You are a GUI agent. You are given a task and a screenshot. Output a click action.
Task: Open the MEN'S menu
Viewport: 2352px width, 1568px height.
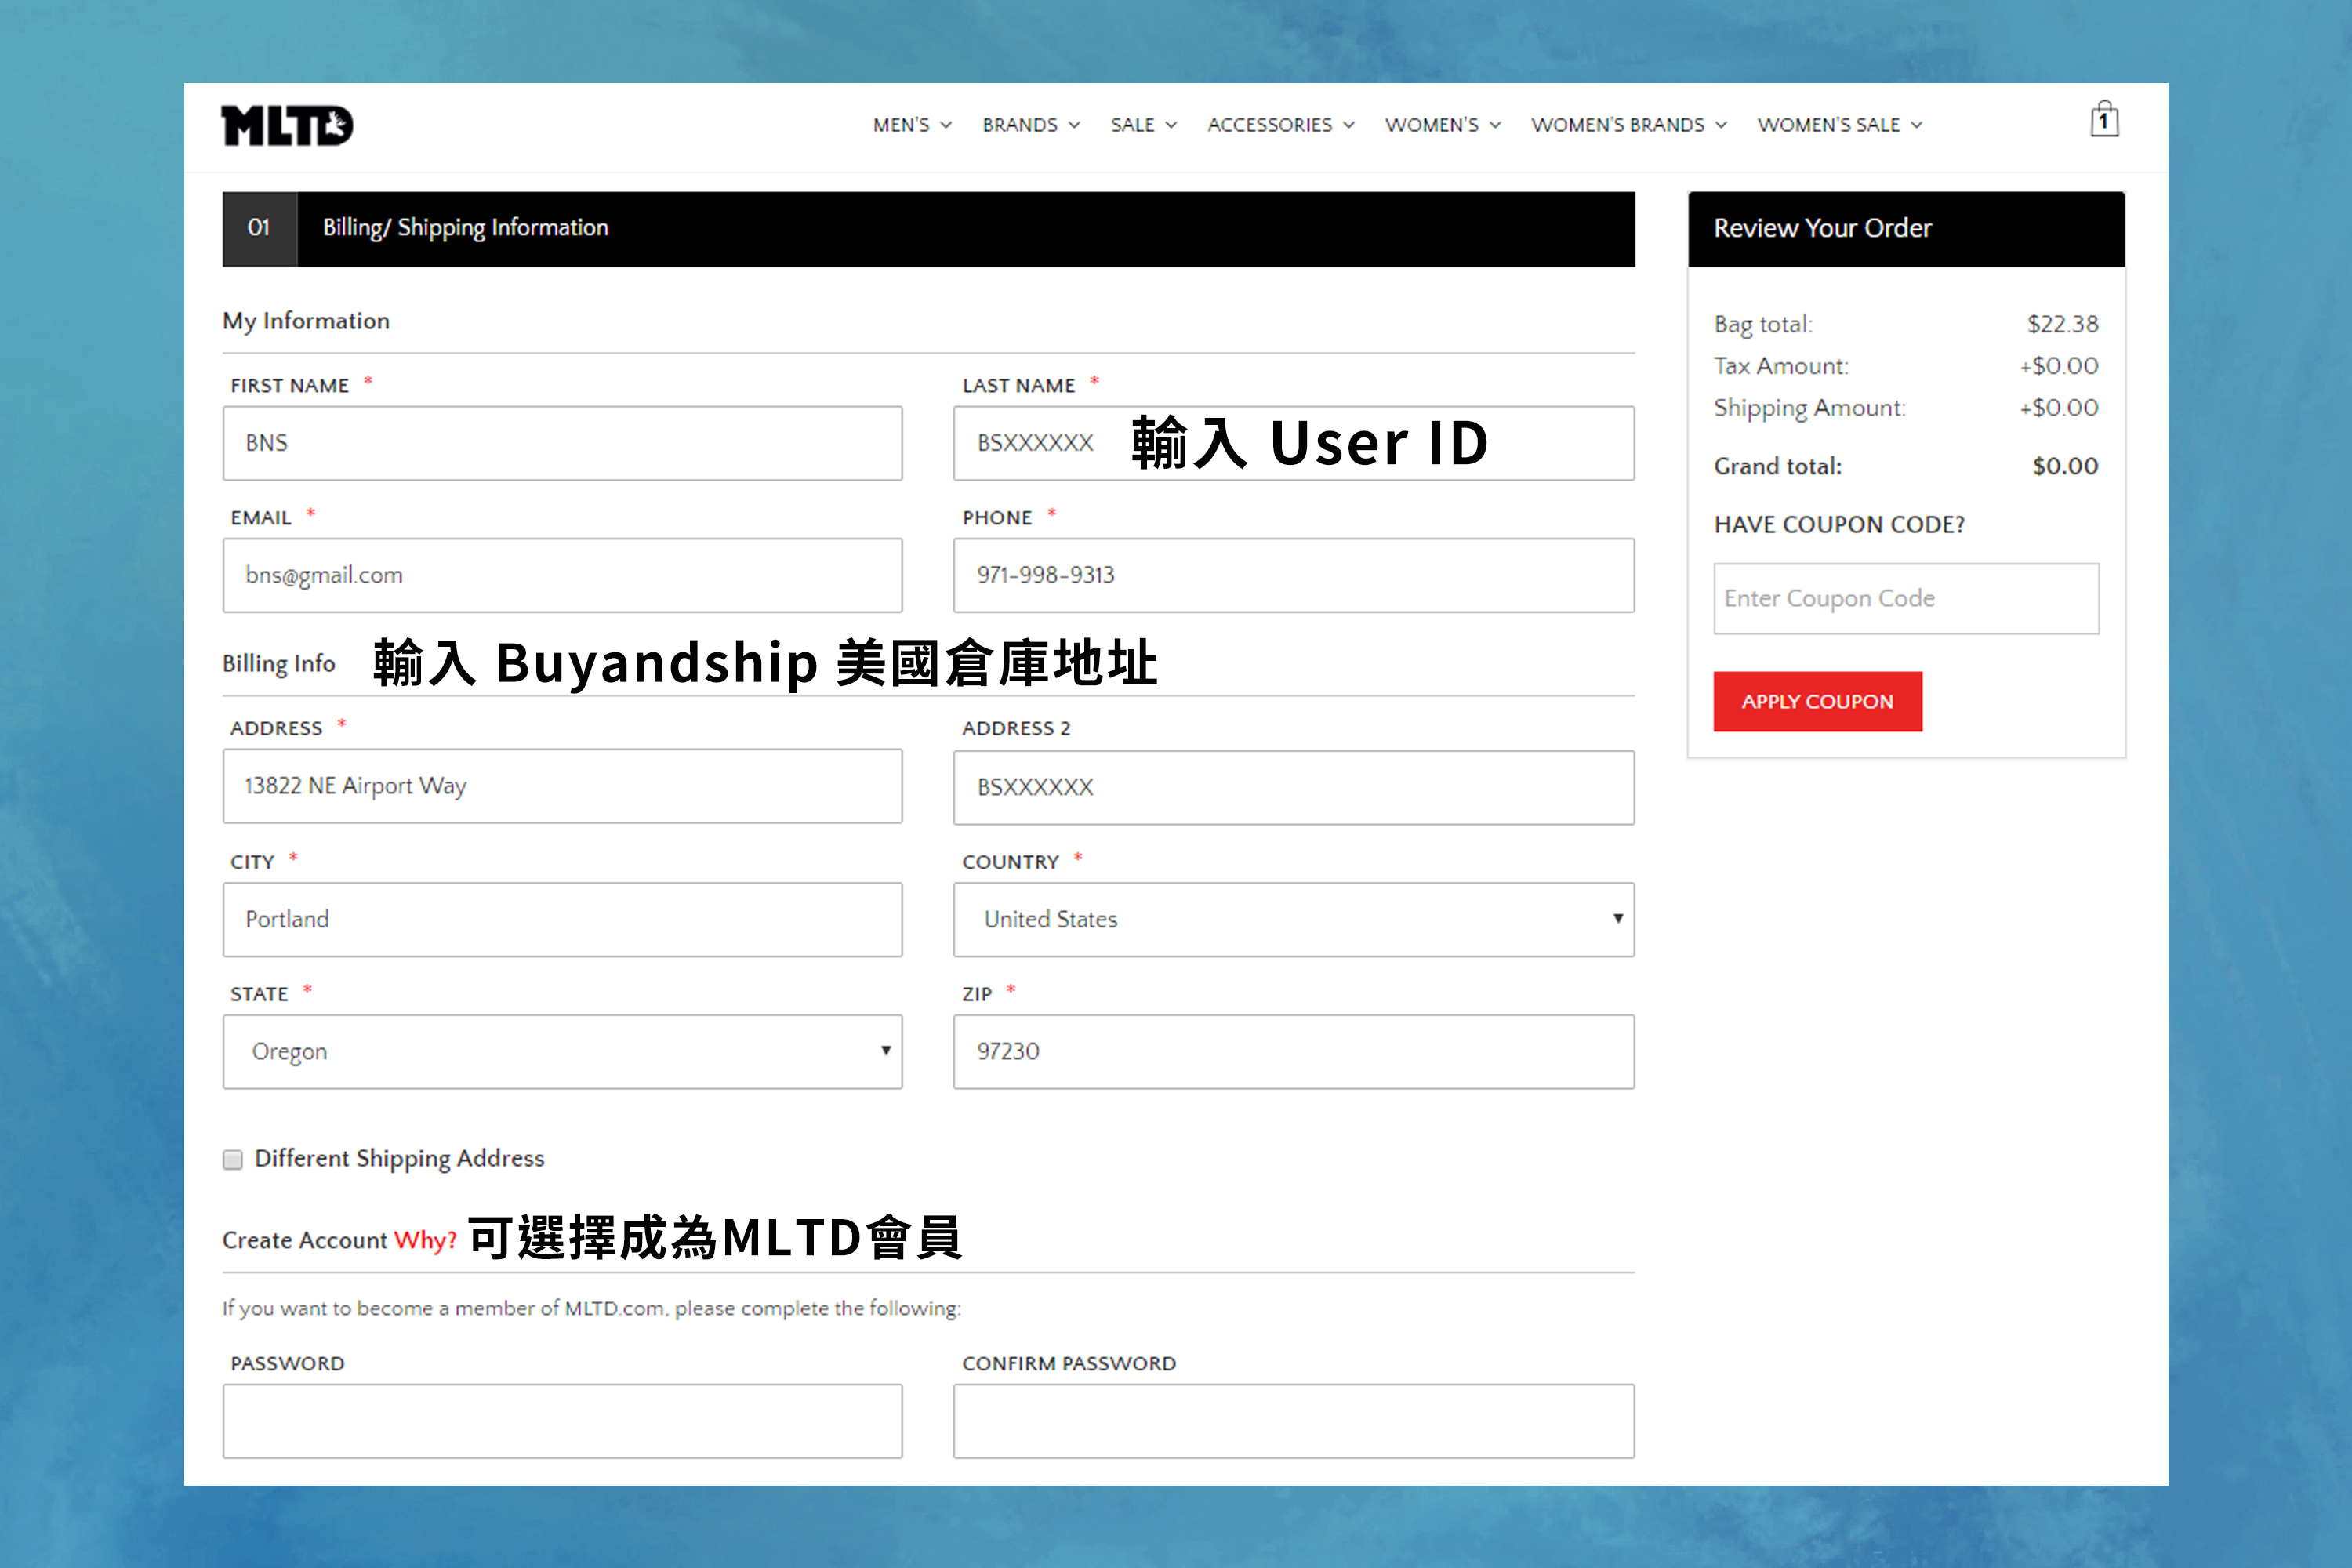tap(911, 125)
